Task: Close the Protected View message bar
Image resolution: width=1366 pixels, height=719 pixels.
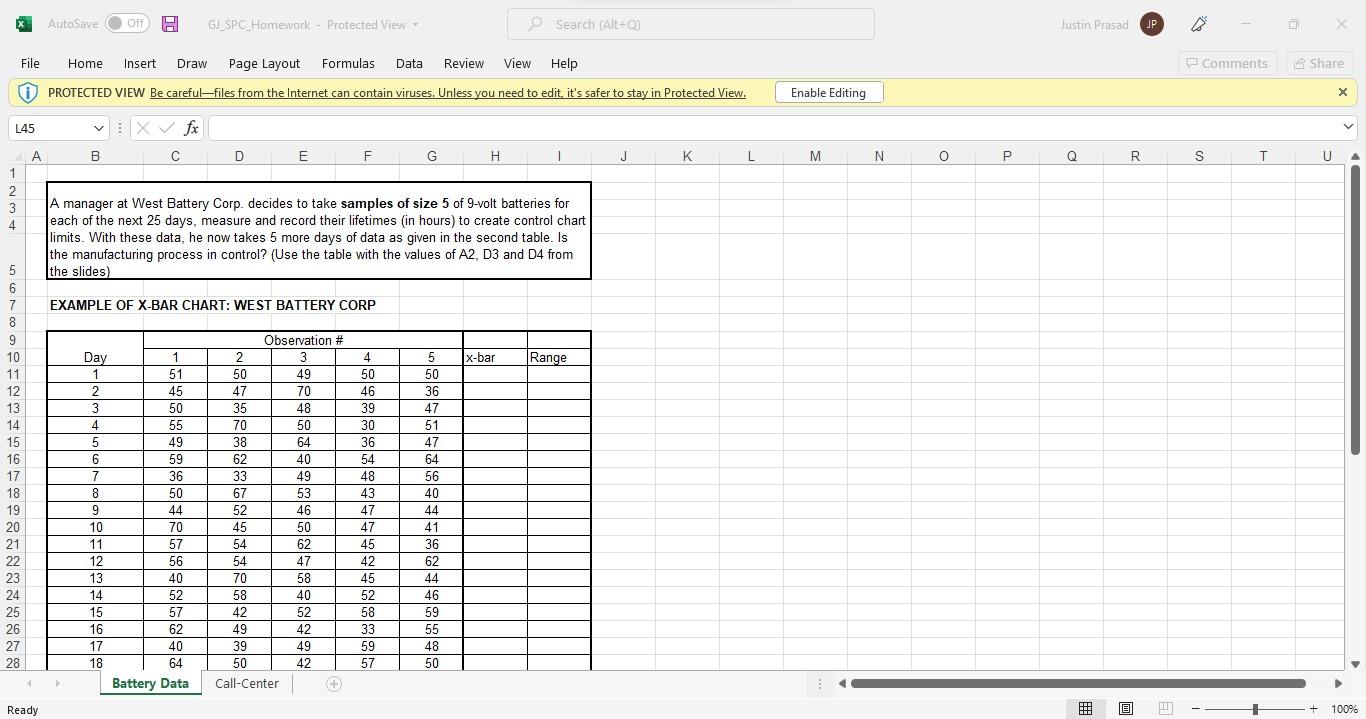Action: click(1342, 92)
